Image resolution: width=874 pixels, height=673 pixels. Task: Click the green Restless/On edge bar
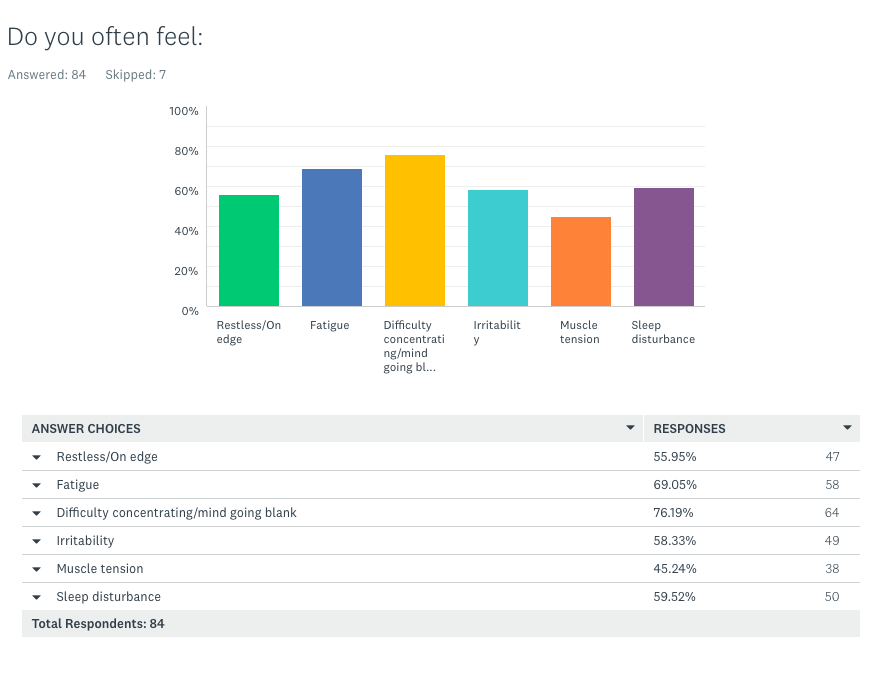(x=249, y=250)
